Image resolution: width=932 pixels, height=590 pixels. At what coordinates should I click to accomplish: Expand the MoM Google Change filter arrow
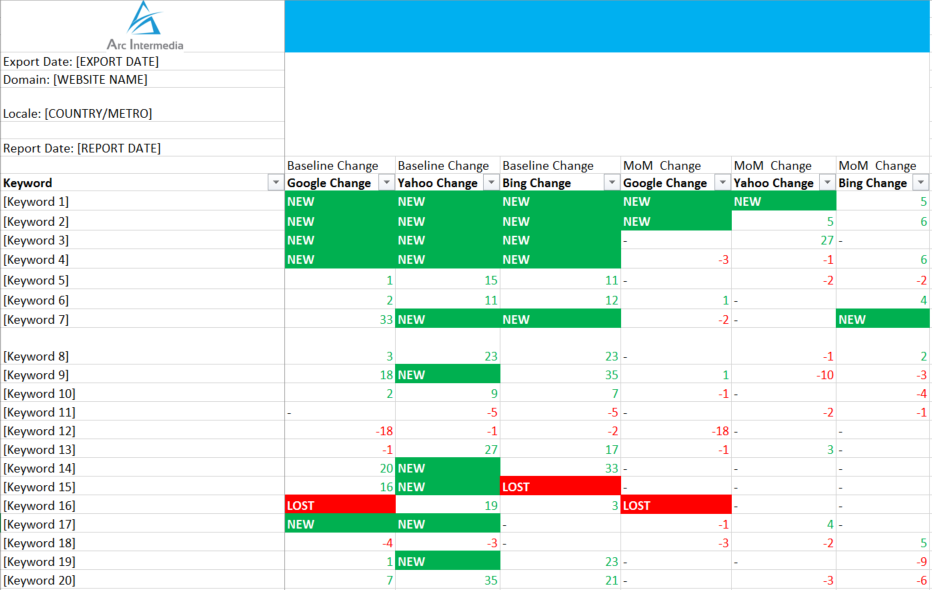click(x=722, y=183)
